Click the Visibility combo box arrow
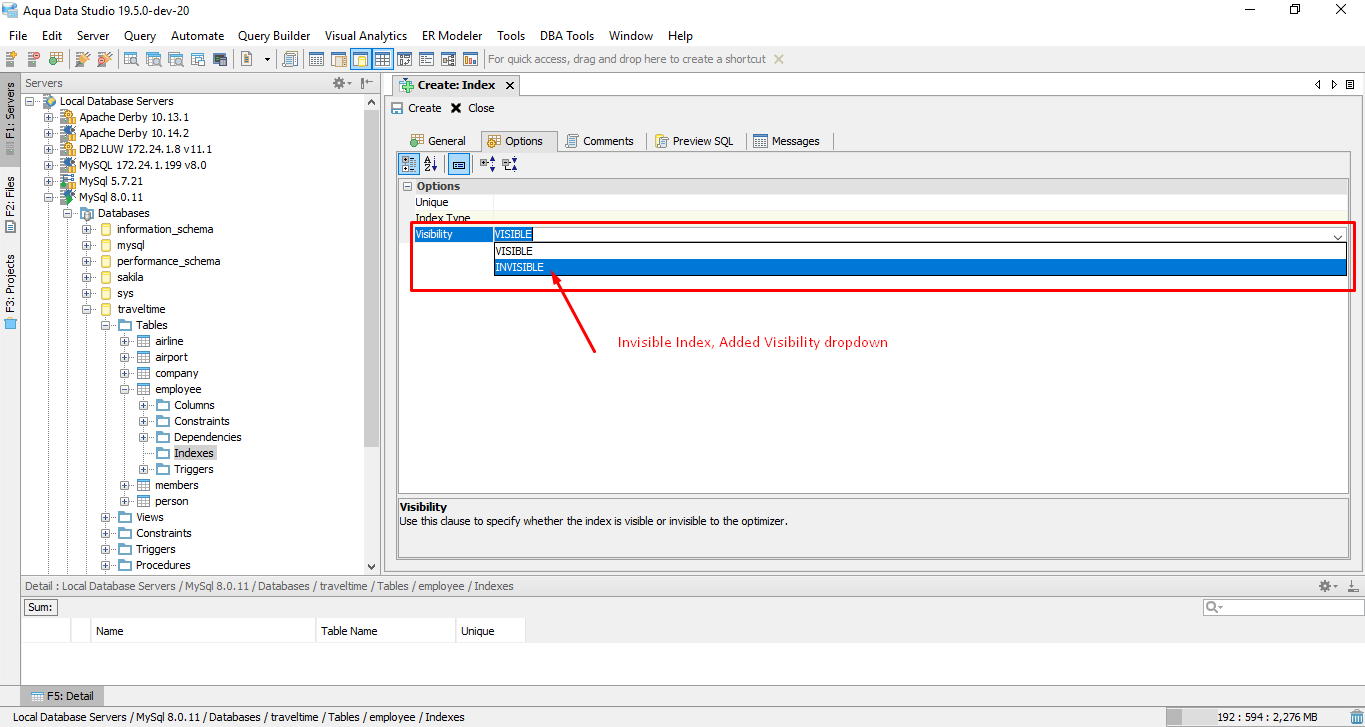The height and width of the screenshot is (727, 1365). click(x=1337, y=235)
